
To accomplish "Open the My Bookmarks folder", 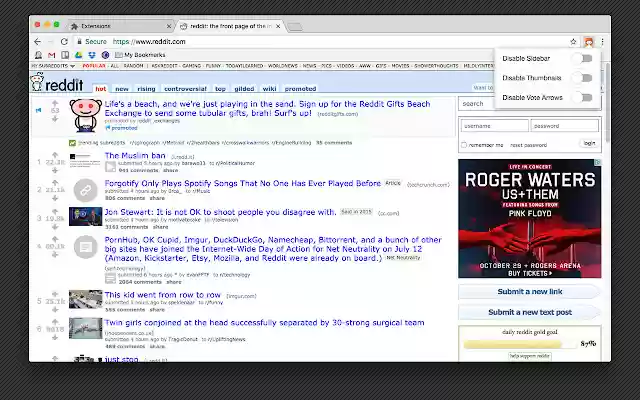I will tap(140, 55).
